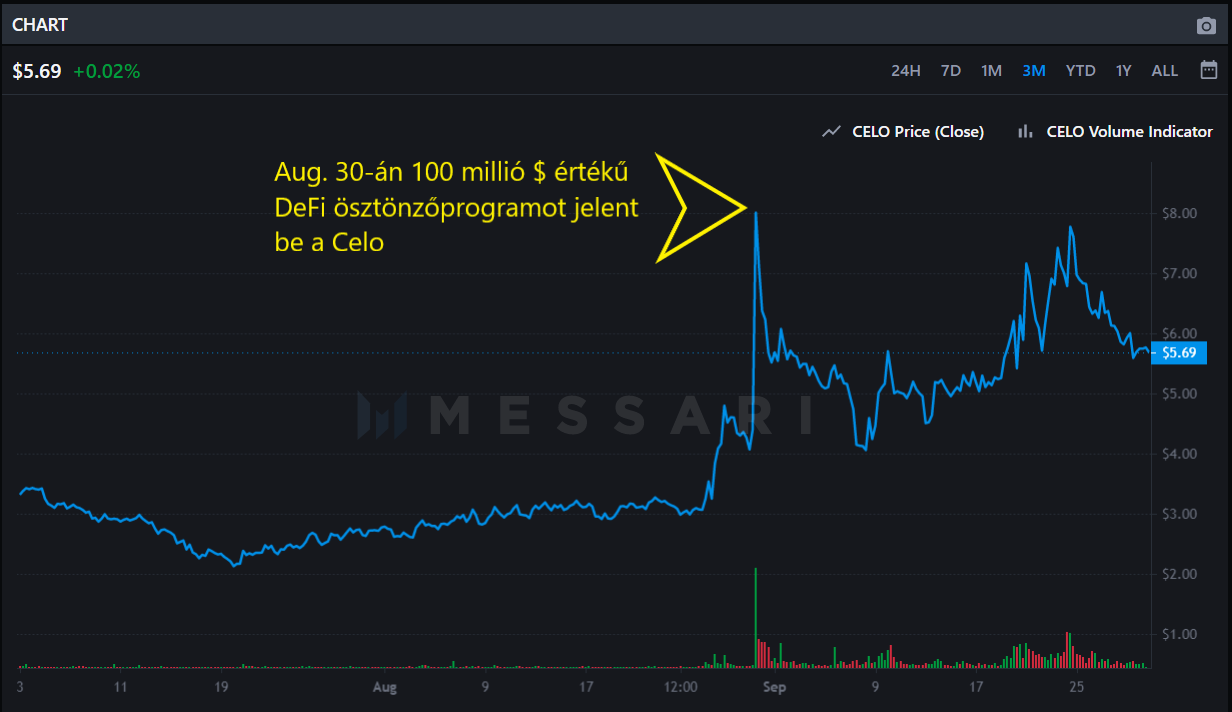
Task: Show the 1Y time range
Action: pyautogui.click(x=1124, y=71)
